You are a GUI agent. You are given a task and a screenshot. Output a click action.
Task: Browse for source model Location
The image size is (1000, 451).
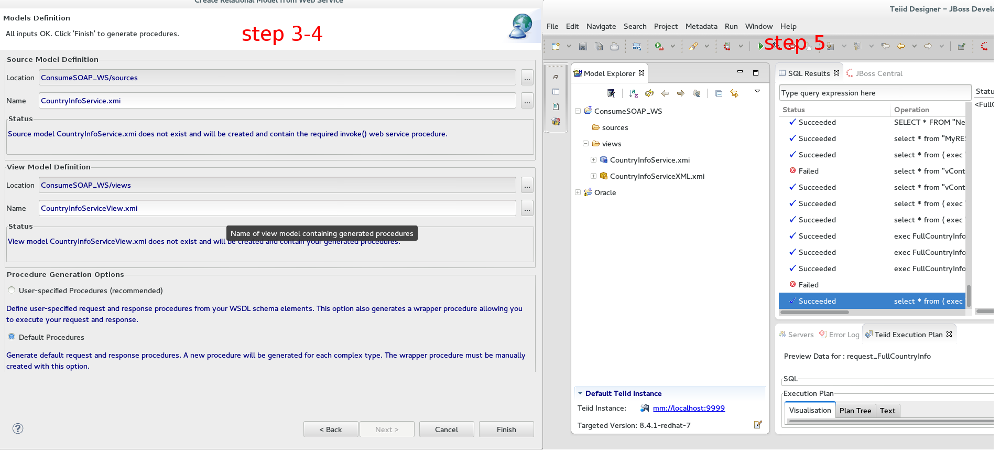click(x=527, y=78)
